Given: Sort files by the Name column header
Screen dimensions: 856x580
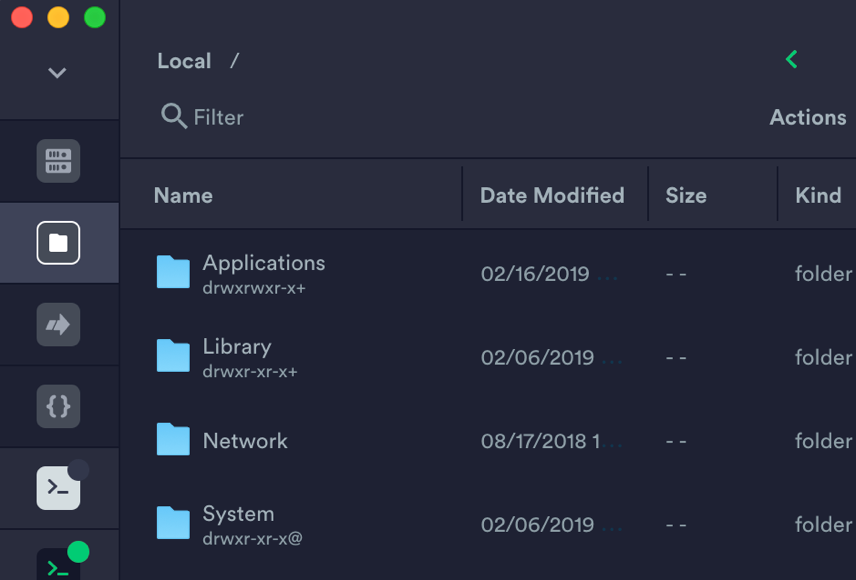Looking at the screenshot, I should pyautogui.click(x=183, y=195).
